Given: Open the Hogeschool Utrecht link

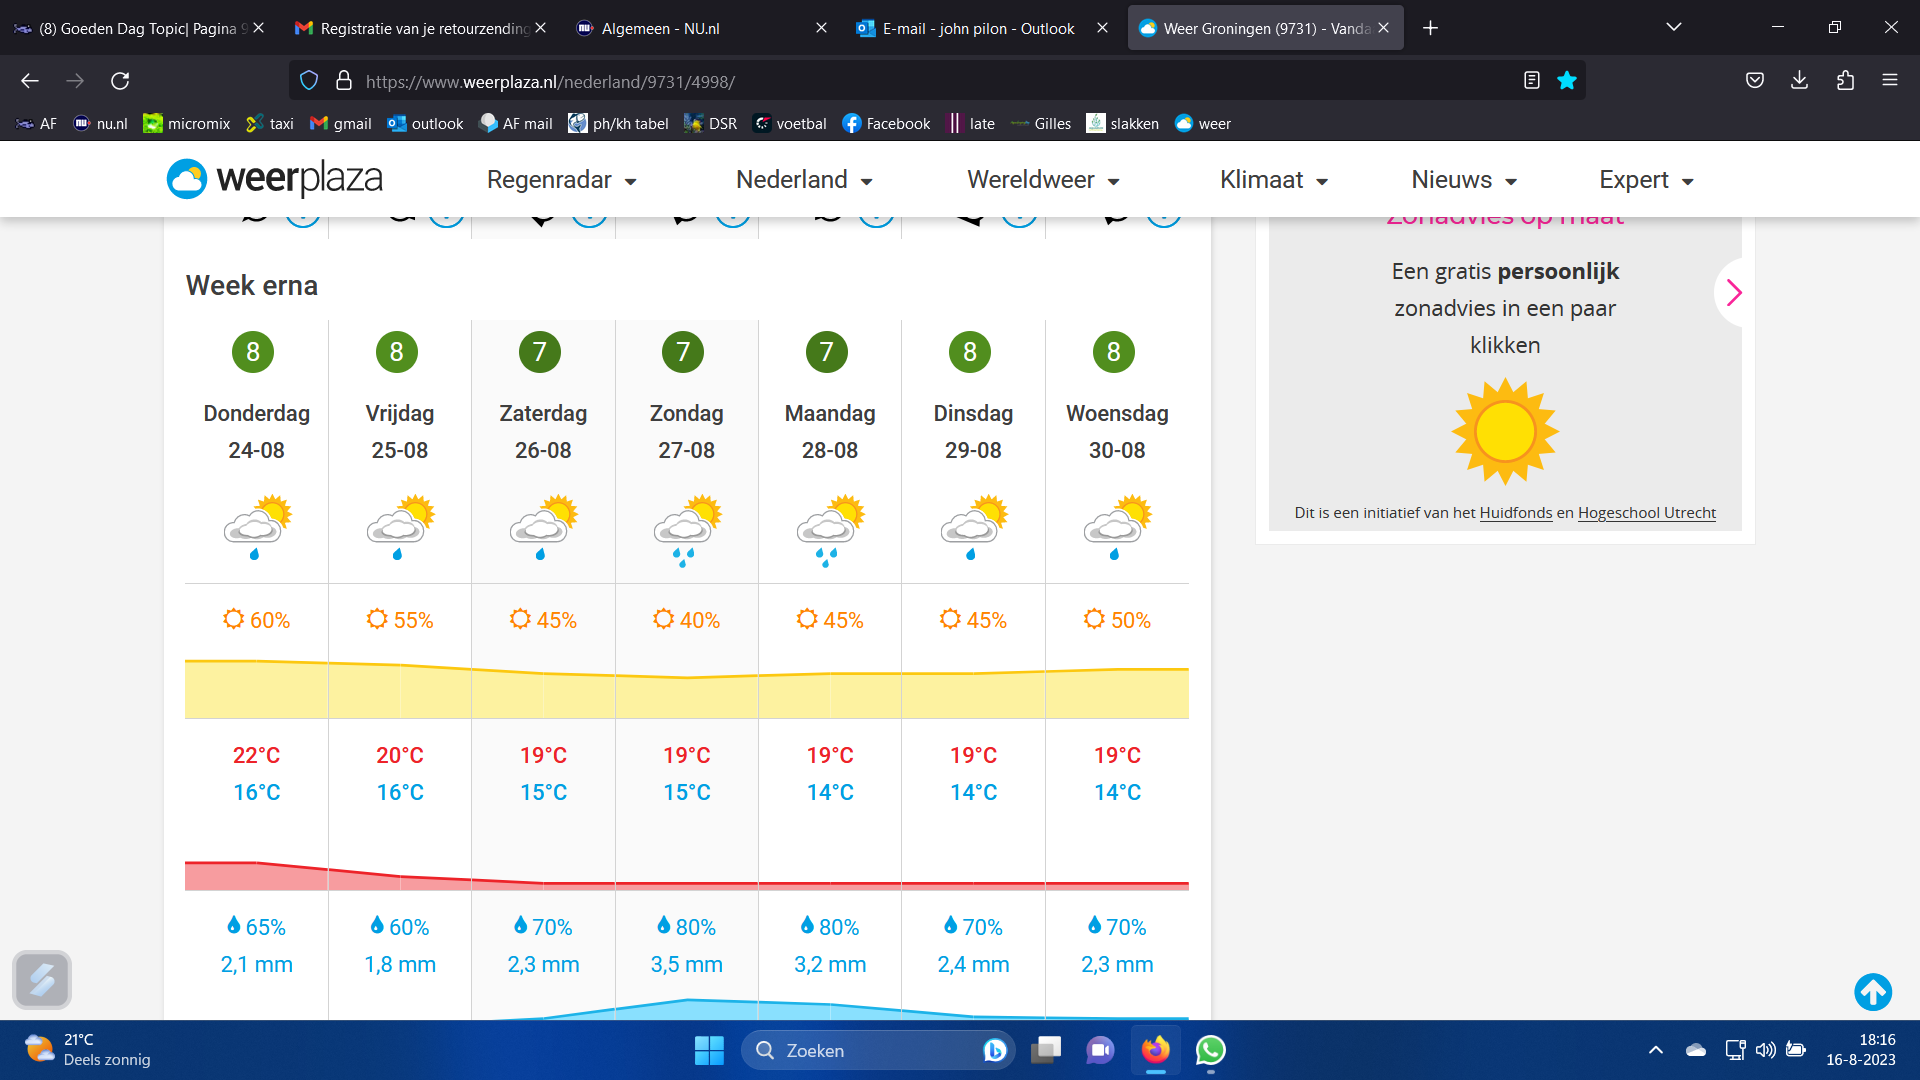Looking at the screenshot, I should pos(1646,513).
